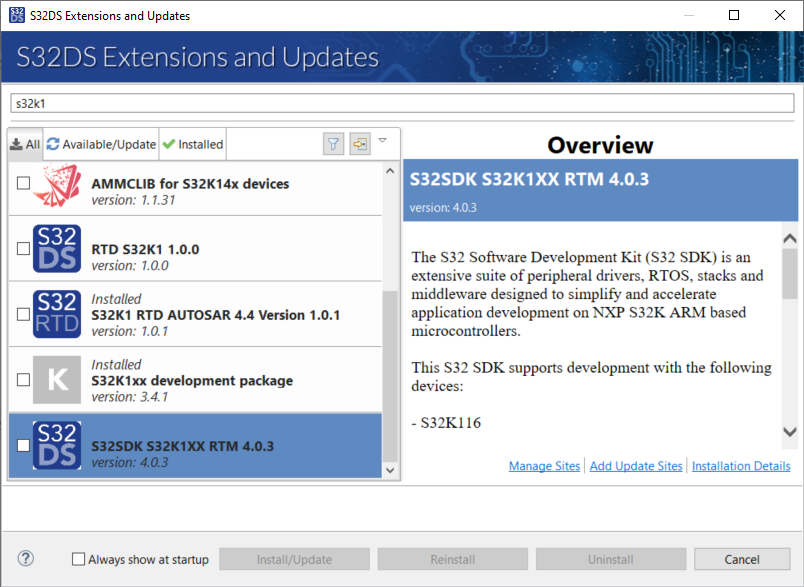Click the S32SDK S32K1XX RTM icon
Screen dimensions: 804x587
coord(57,446)
